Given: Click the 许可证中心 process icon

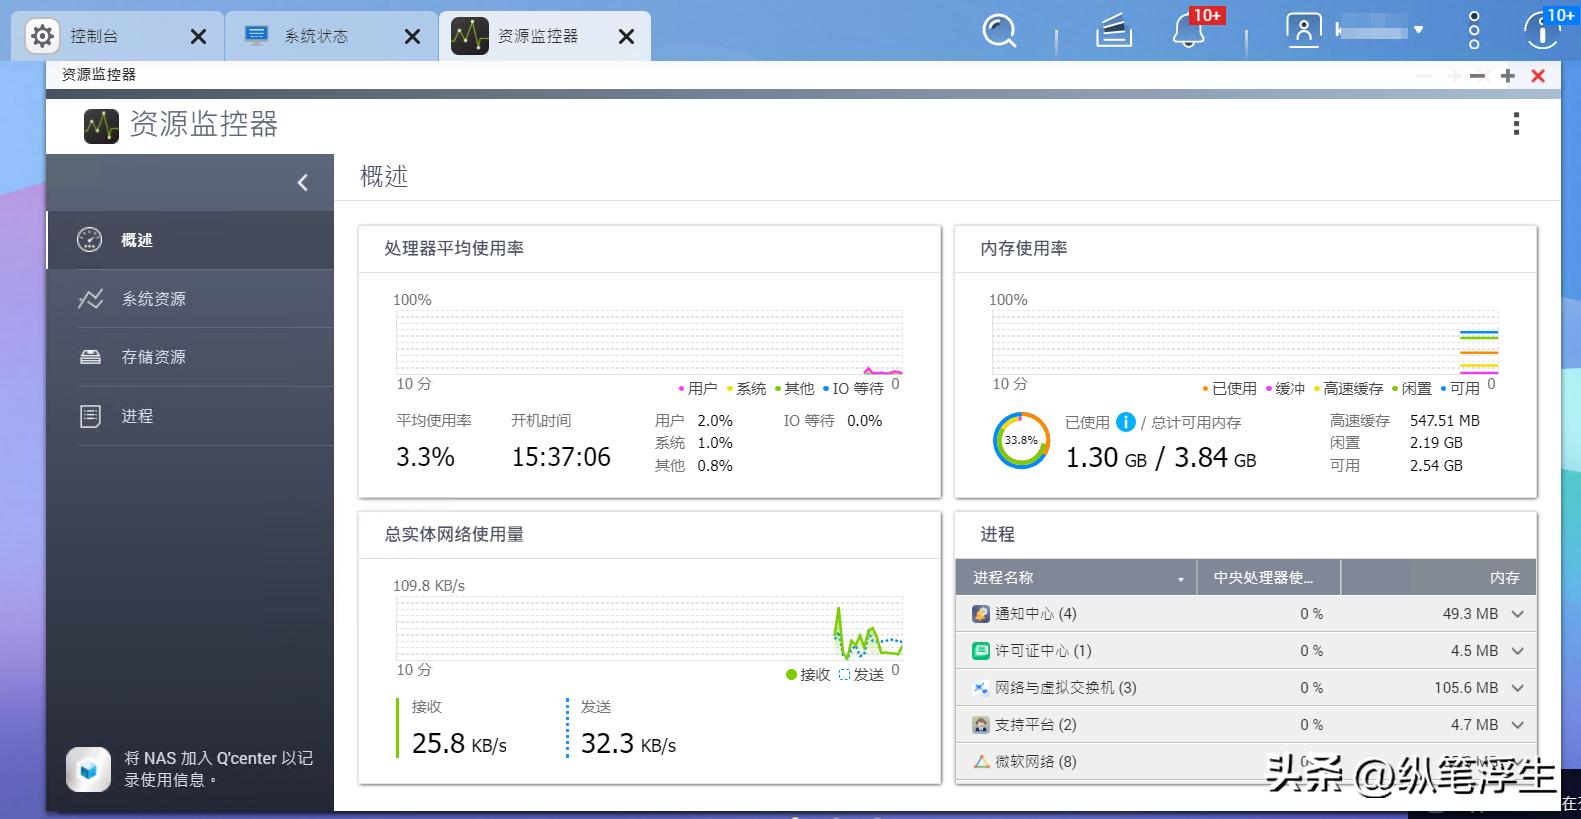Looking at the screenshot, I should tap(981, 651).
